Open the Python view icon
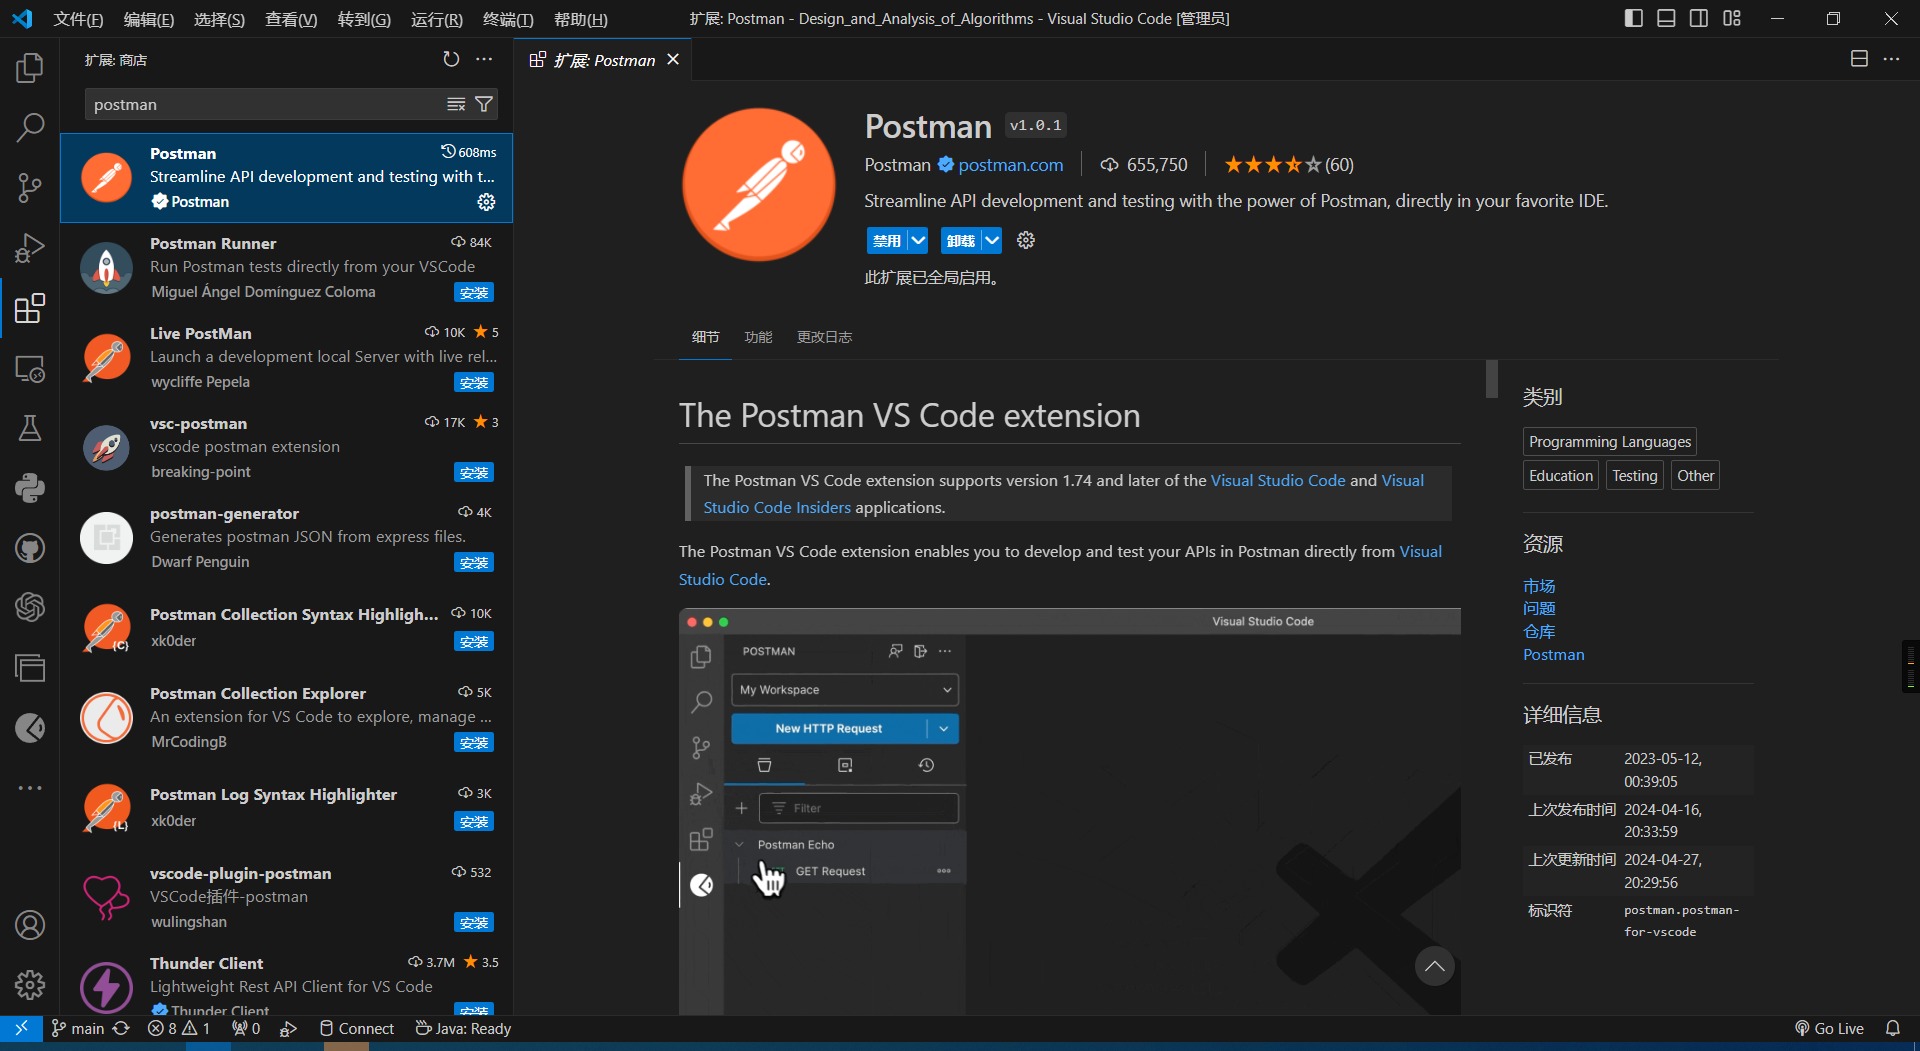Viewport: 1920px width, 1051px height. 30,488
